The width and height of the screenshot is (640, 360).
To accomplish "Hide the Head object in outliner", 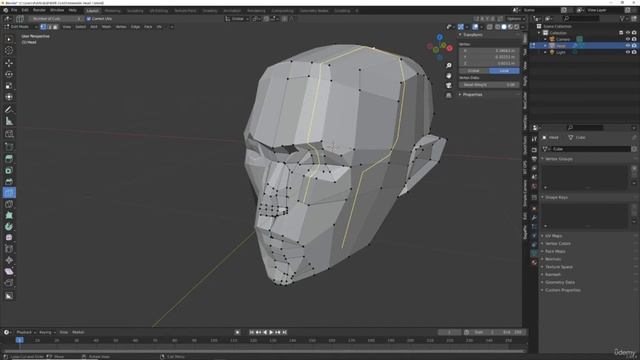I will [627, 46].
